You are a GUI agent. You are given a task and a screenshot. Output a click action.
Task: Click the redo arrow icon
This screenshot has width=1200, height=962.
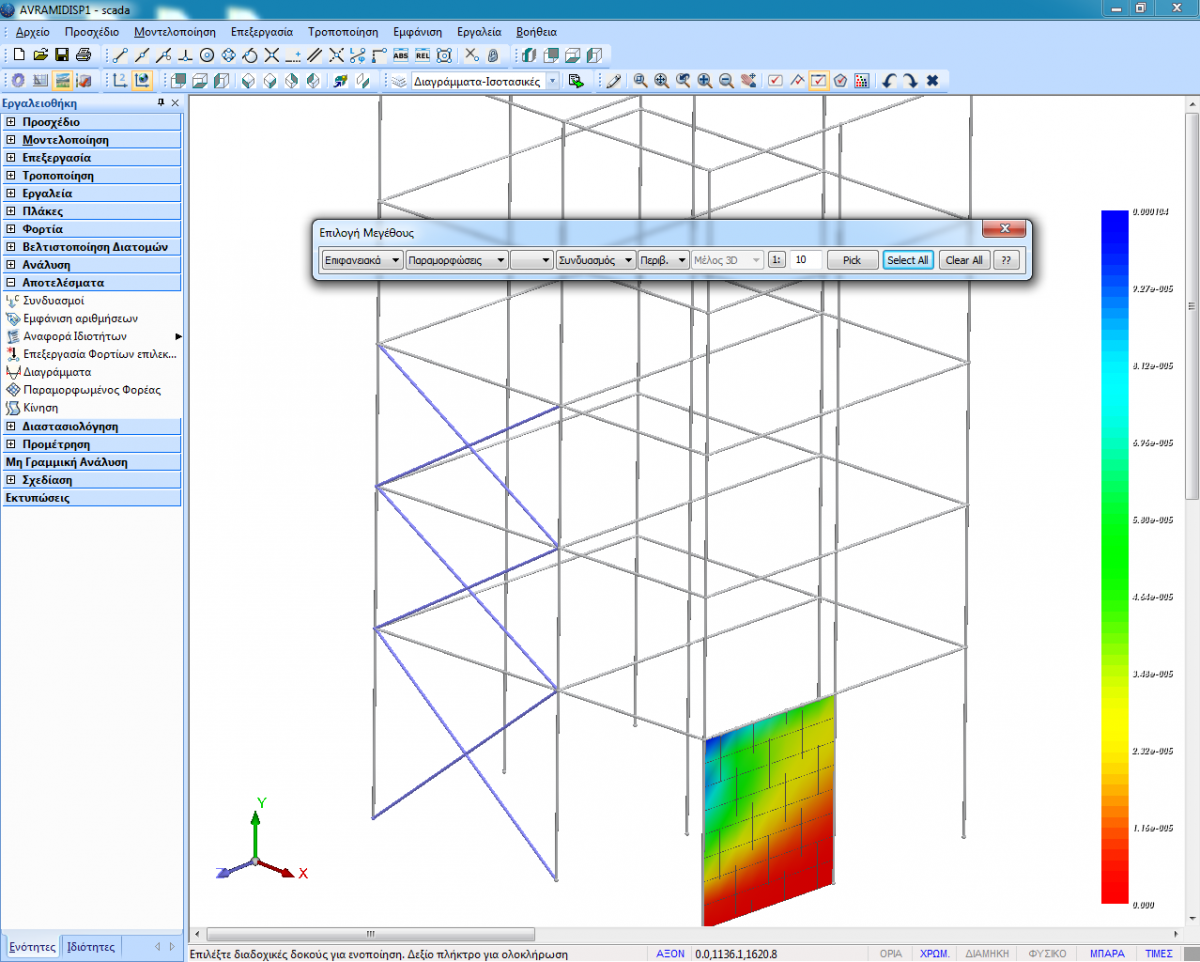[x=909, y=81]
